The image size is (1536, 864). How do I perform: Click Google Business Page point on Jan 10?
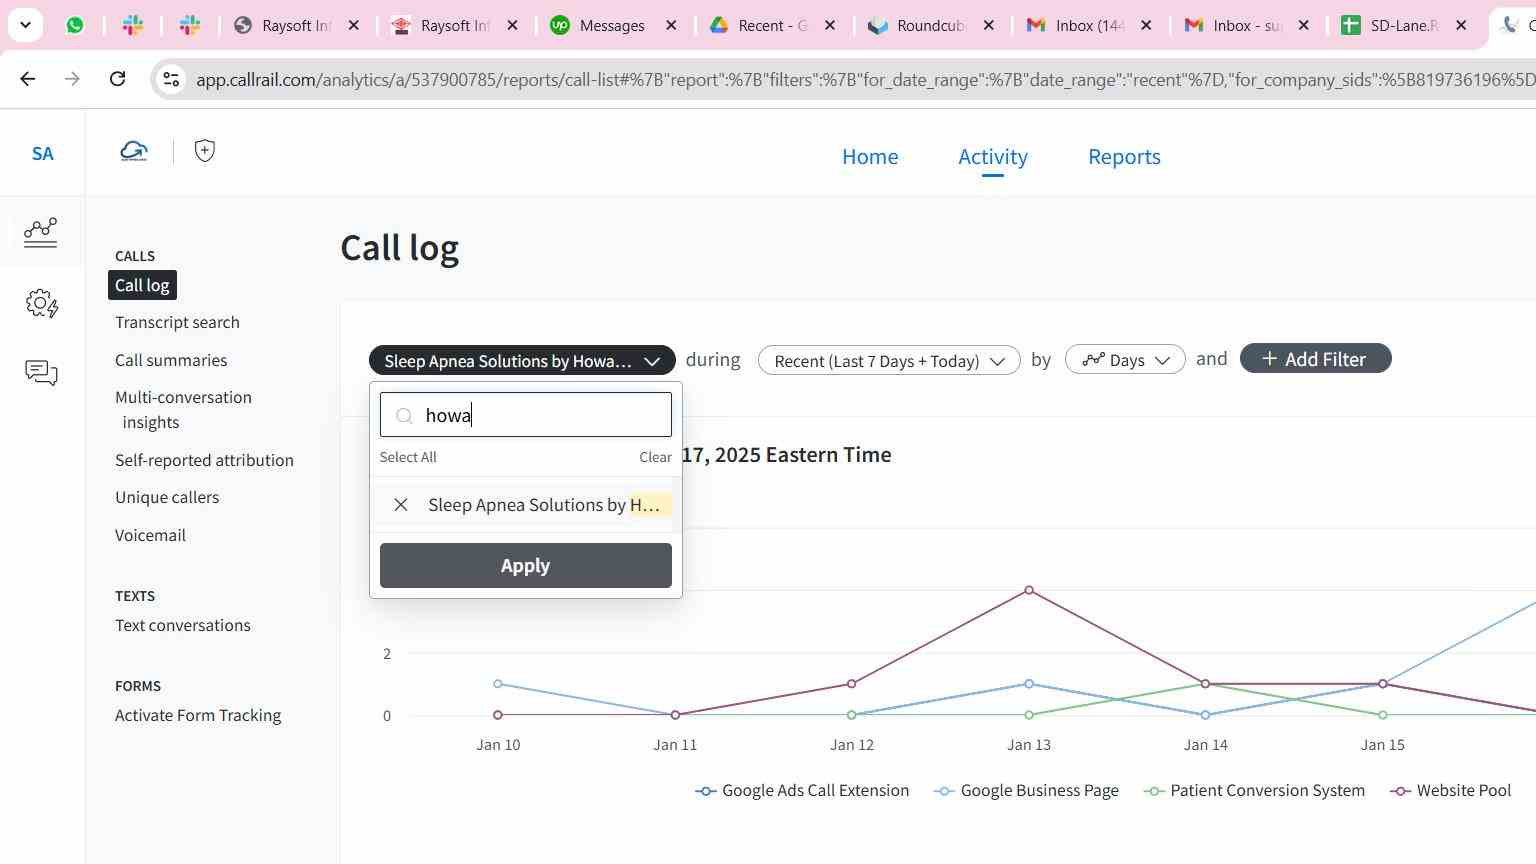(x=498, y=684)
